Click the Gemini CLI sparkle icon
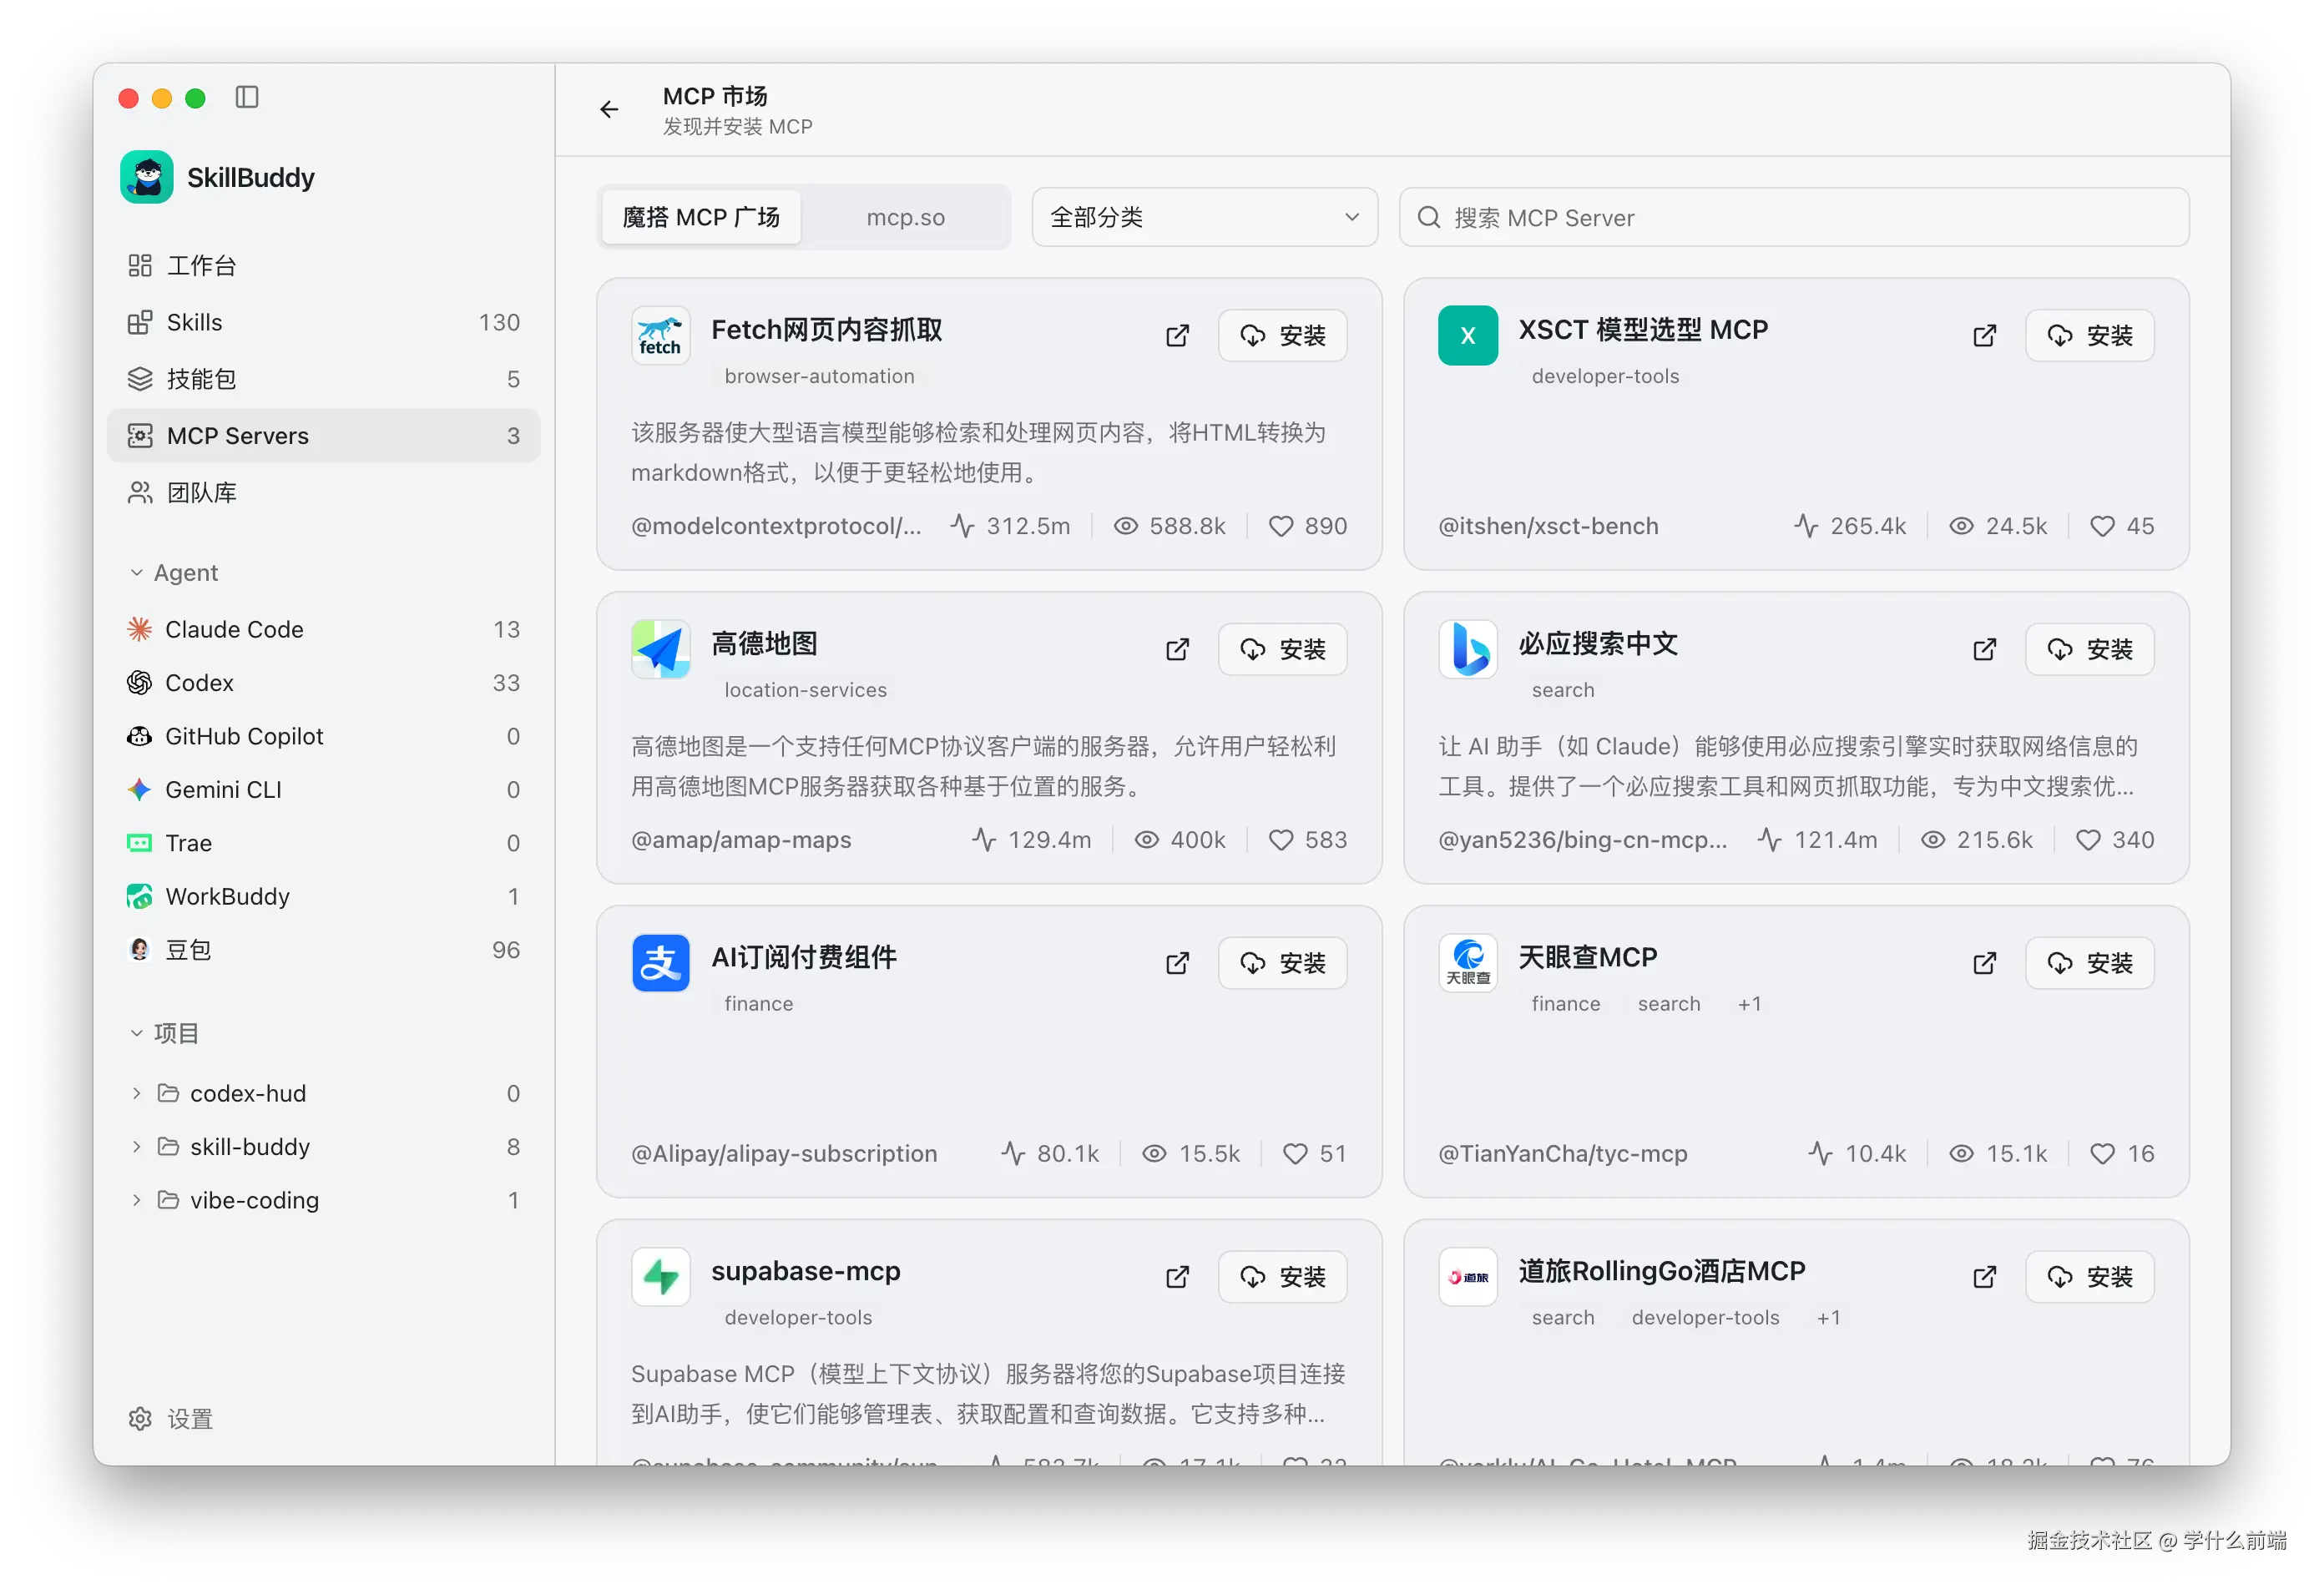 [x=140, y=790]
